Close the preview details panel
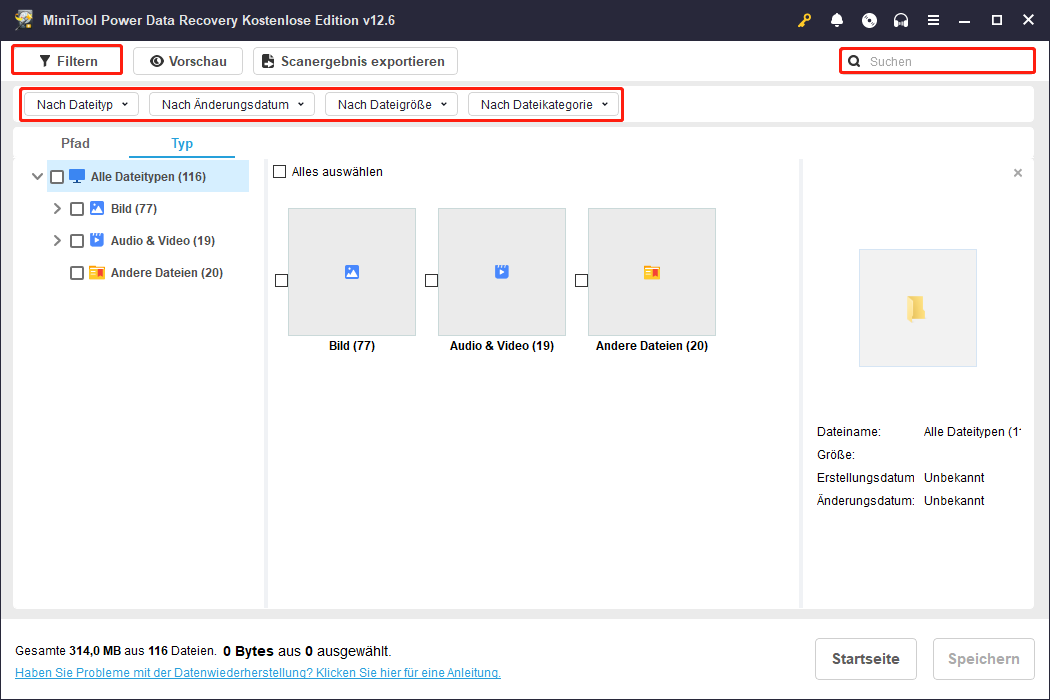Image resolution: width=1050 pixels, height=700 pixels. (x=1018, y=173)
